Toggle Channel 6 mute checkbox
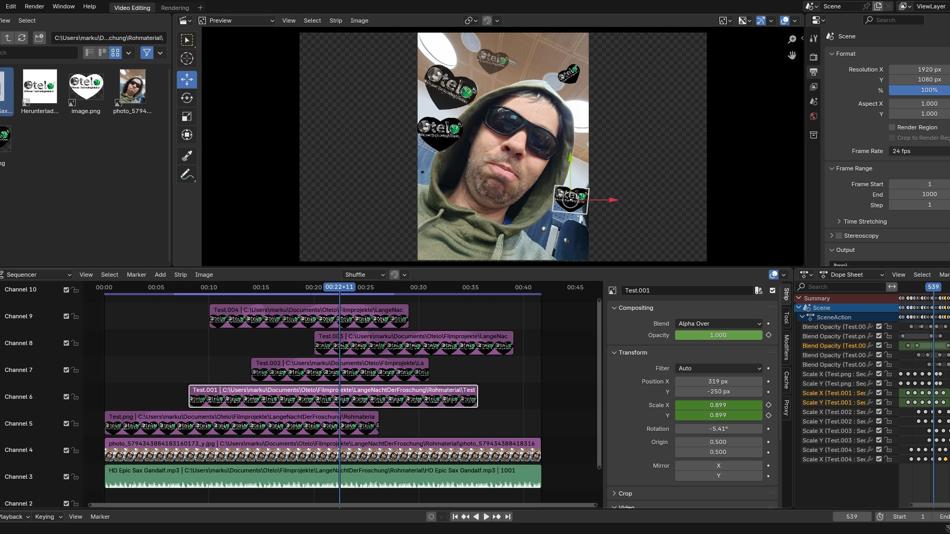The height and width of the screenshot is (534, 950). point(67,397)
